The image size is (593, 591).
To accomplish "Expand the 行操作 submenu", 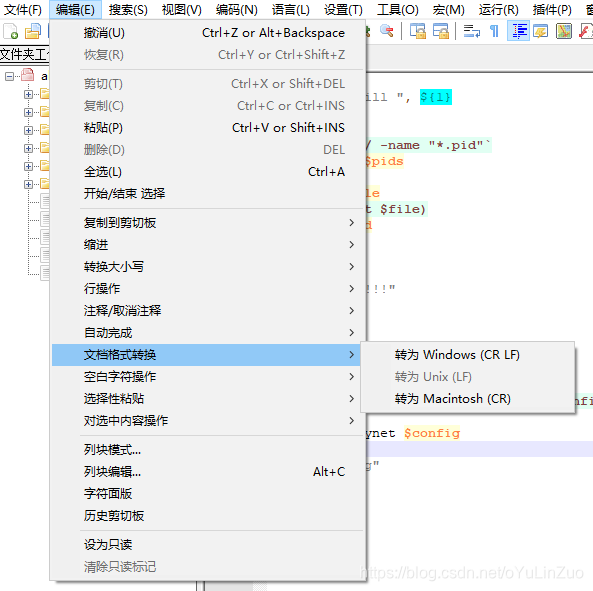I will click(207, 289).
